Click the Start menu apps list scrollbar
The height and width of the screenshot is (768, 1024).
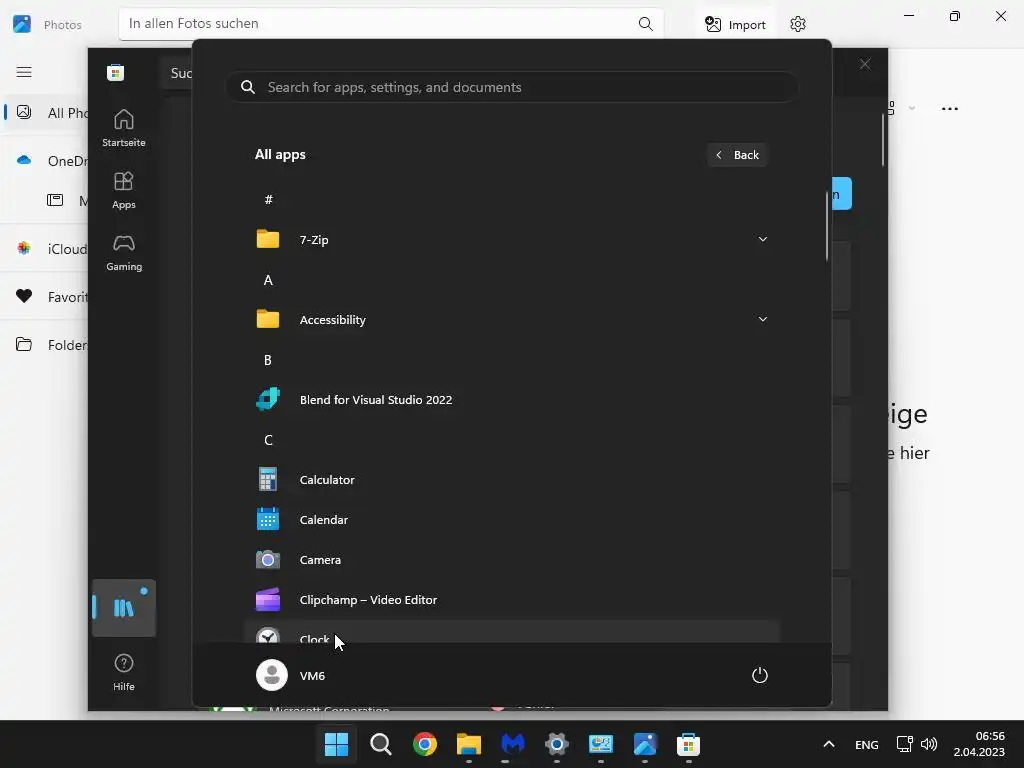point(827,226)
